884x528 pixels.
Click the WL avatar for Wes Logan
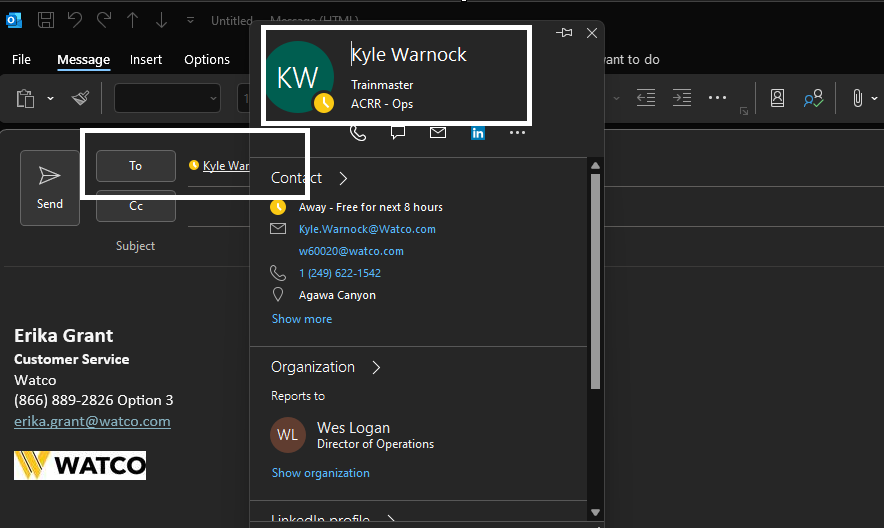[x=288, y=435]
